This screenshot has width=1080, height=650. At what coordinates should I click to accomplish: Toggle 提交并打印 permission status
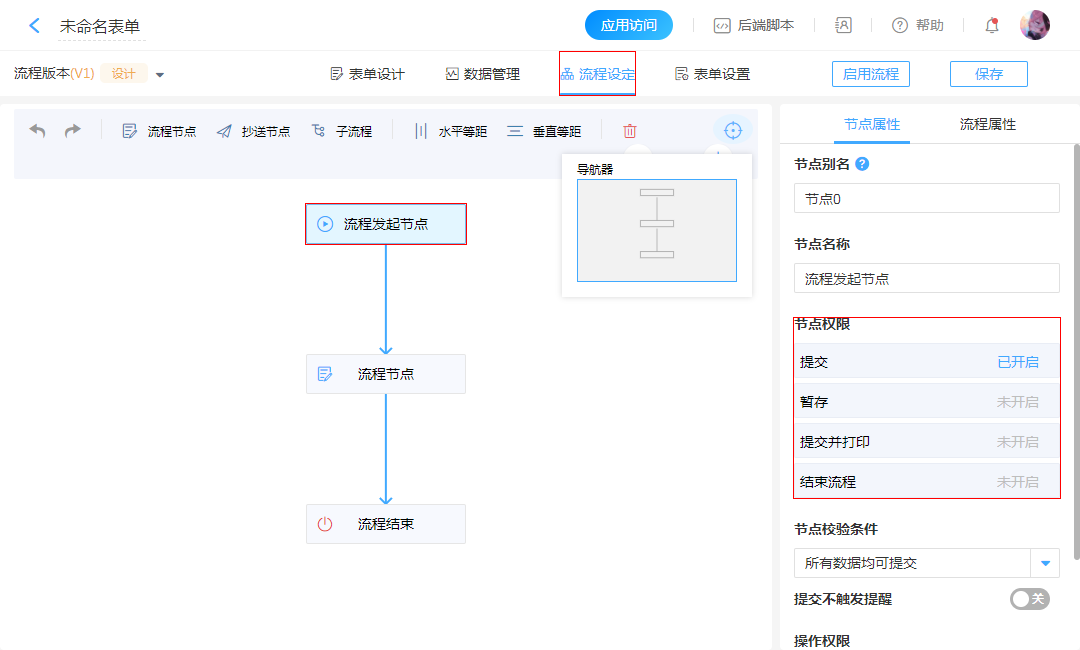1017,442
